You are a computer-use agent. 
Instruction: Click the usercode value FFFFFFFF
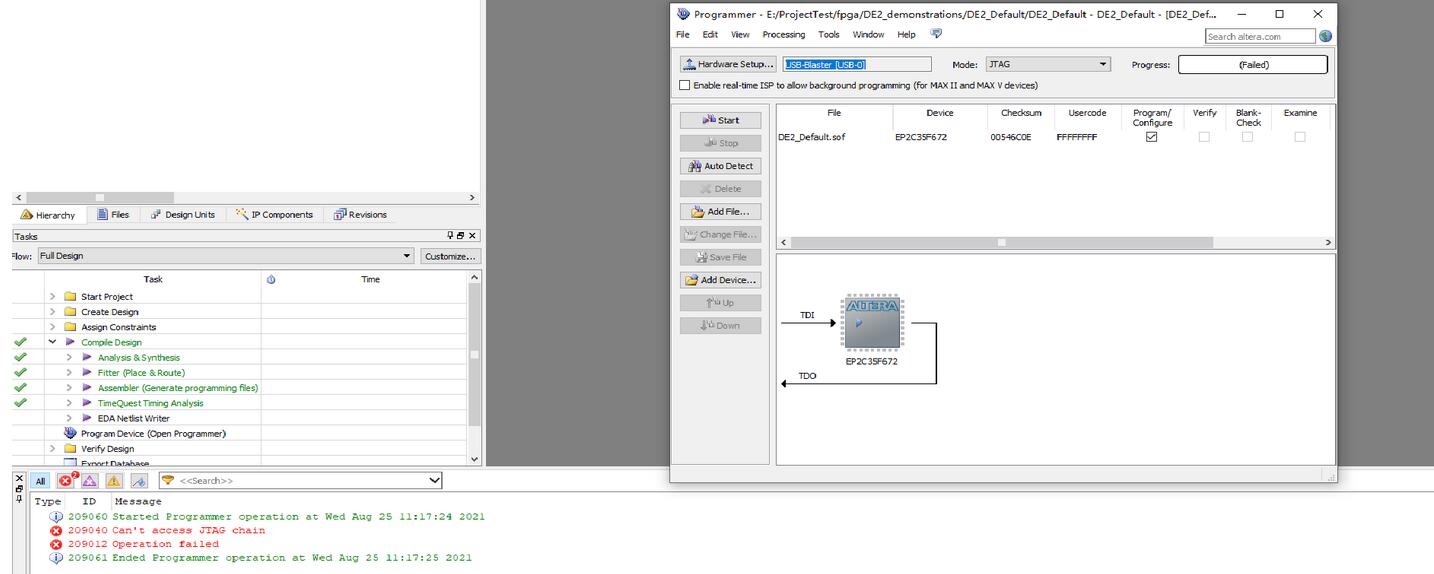1077,137
